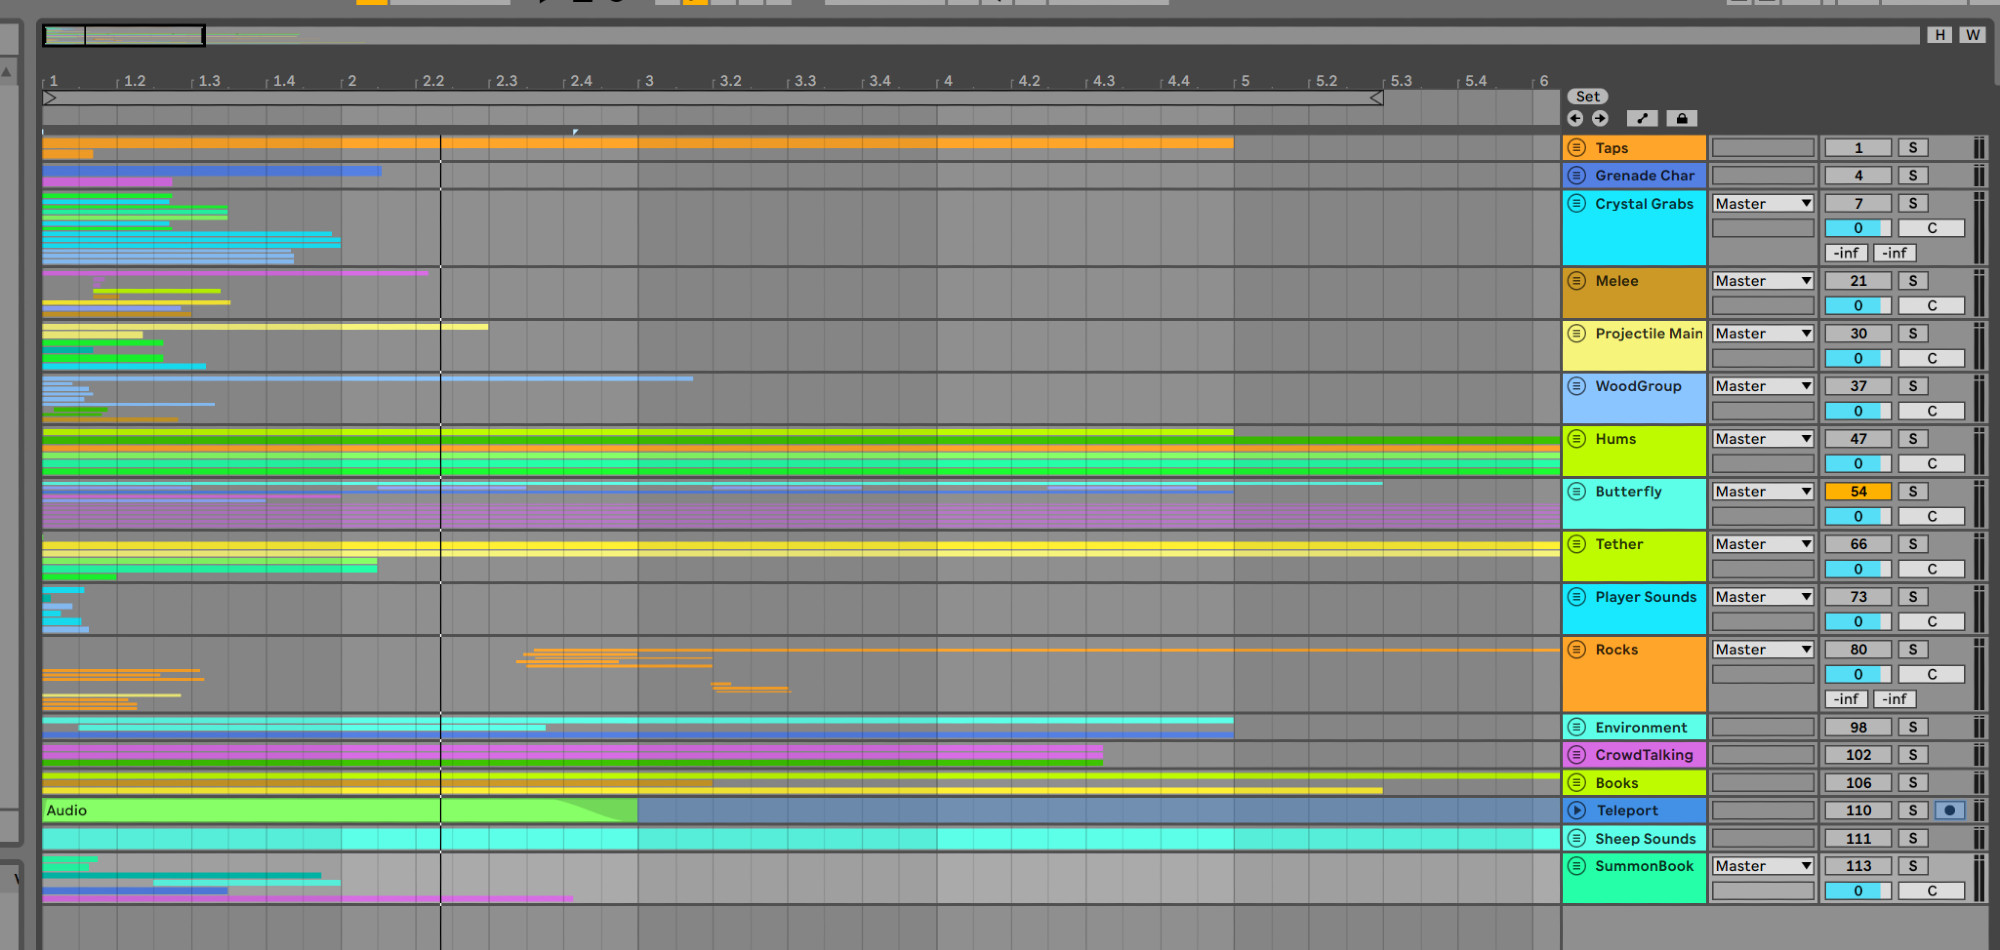The image size is (2000, 950).
Task: Open Melee output Master dropdown
Action: (x=1763, y=281)
